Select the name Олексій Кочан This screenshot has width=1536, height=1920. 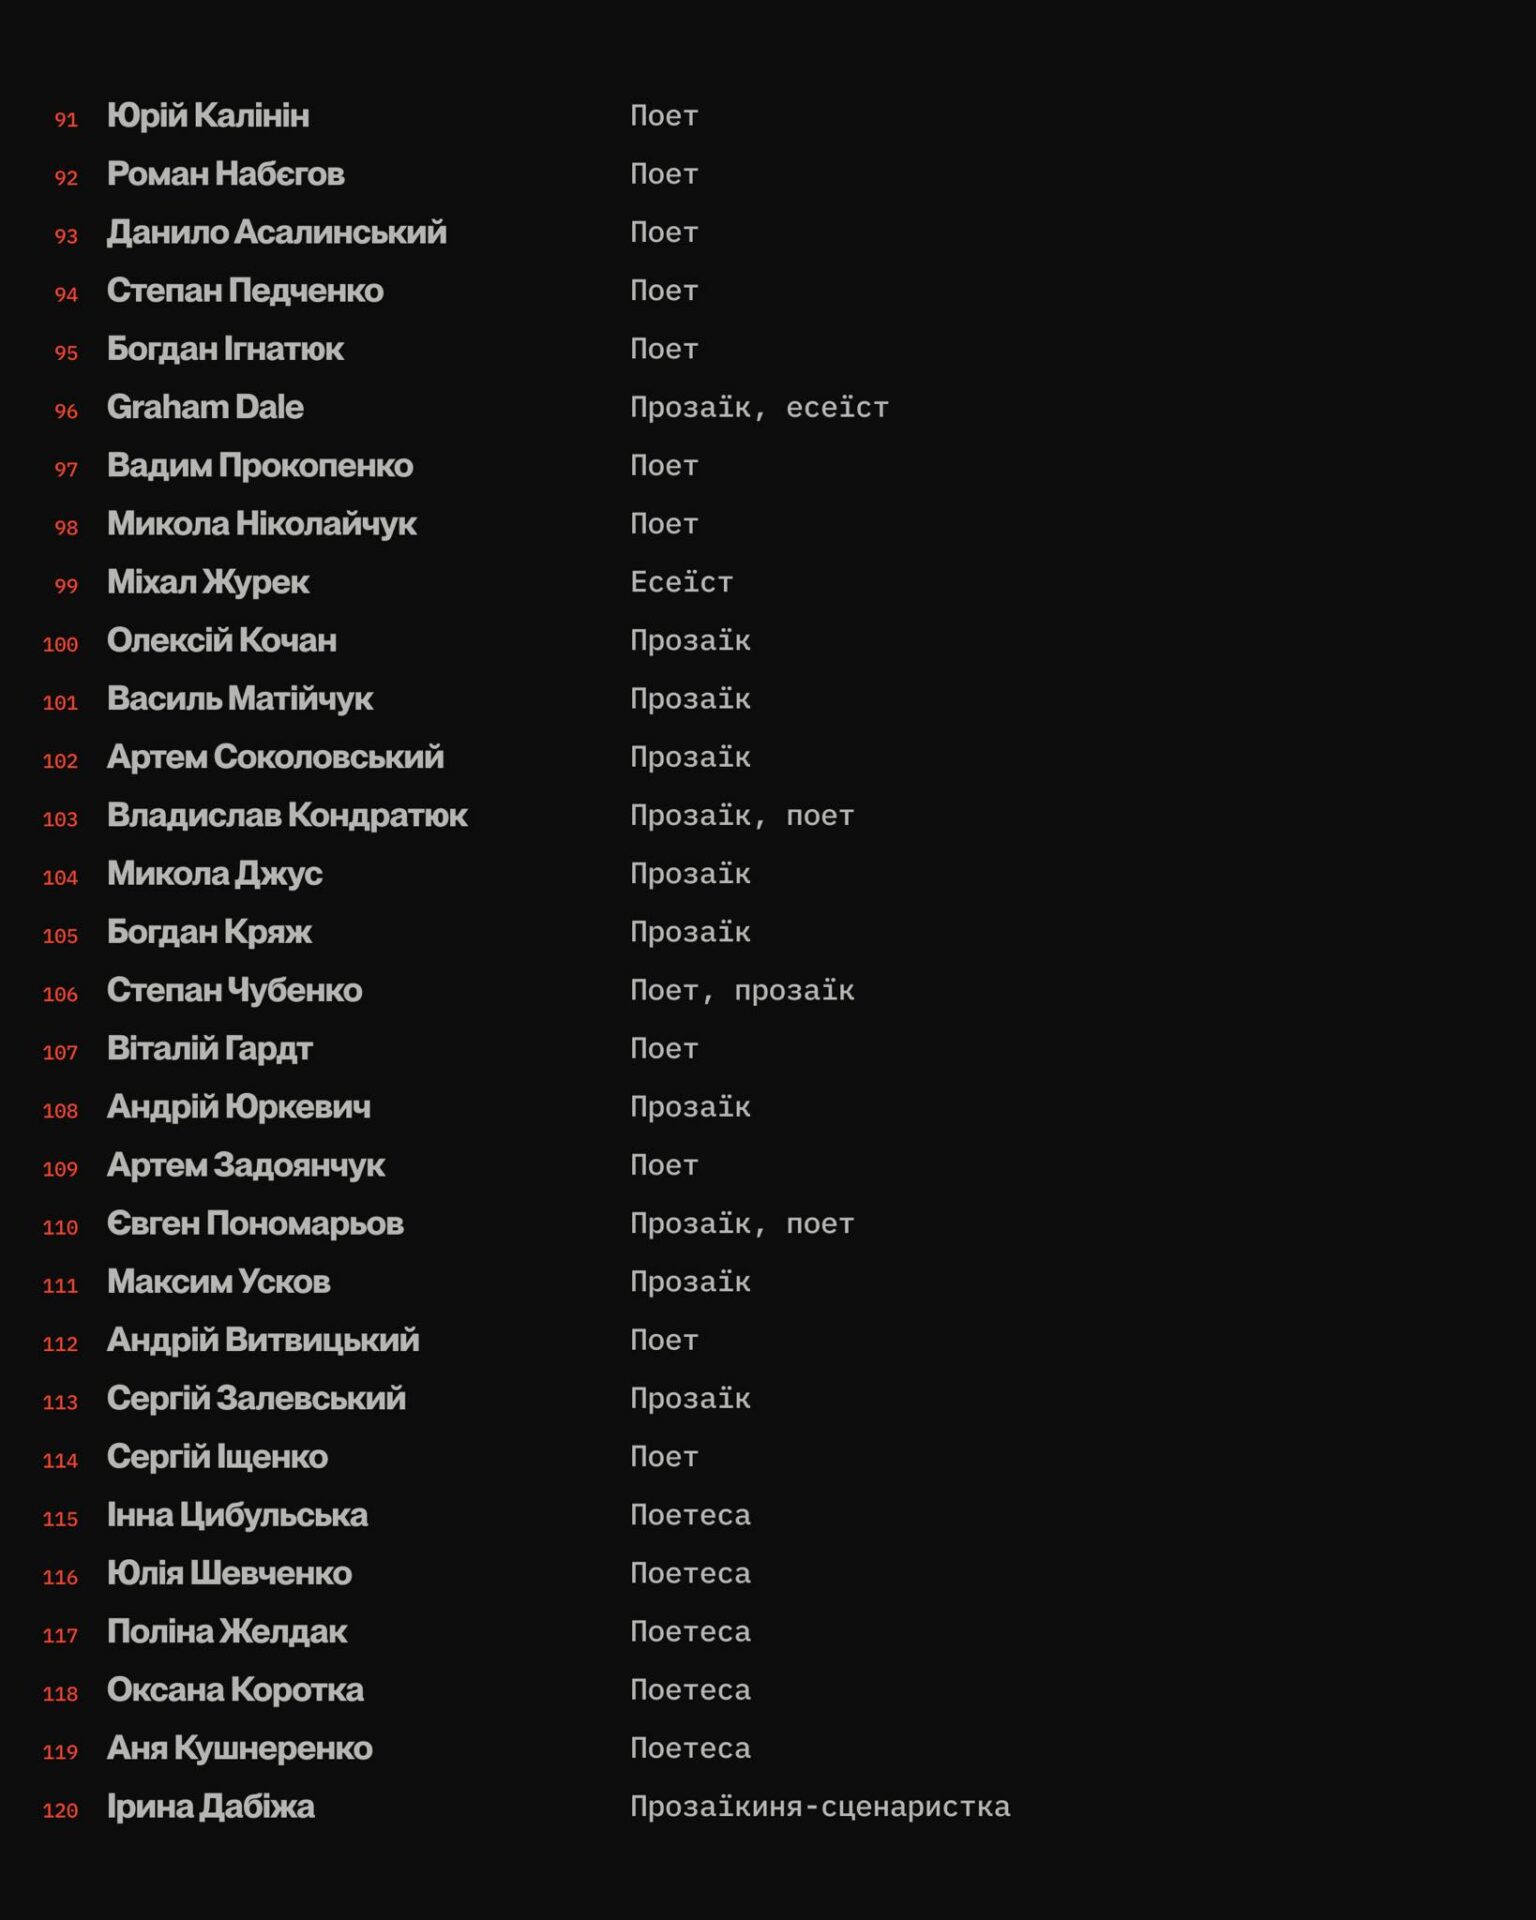pos(222,640)
